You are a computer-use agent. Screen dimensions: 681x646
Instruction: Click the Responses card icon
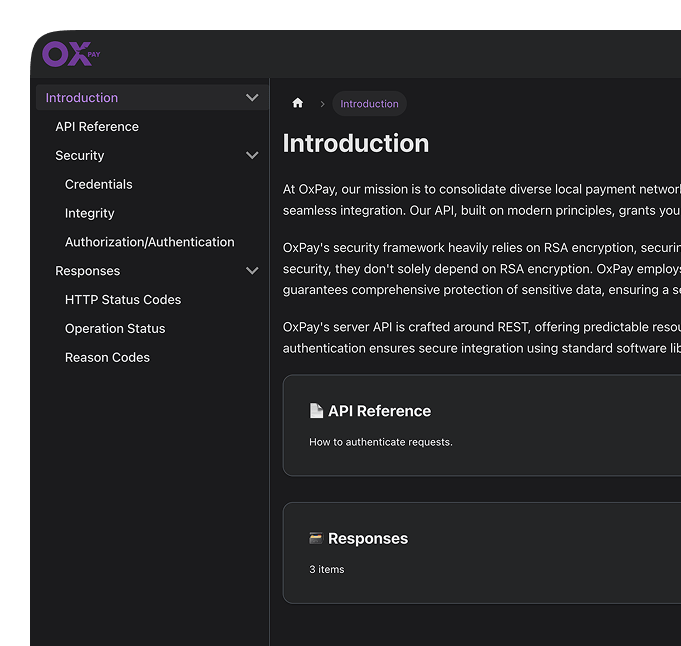pyautogui.click(x=316, y=538)
